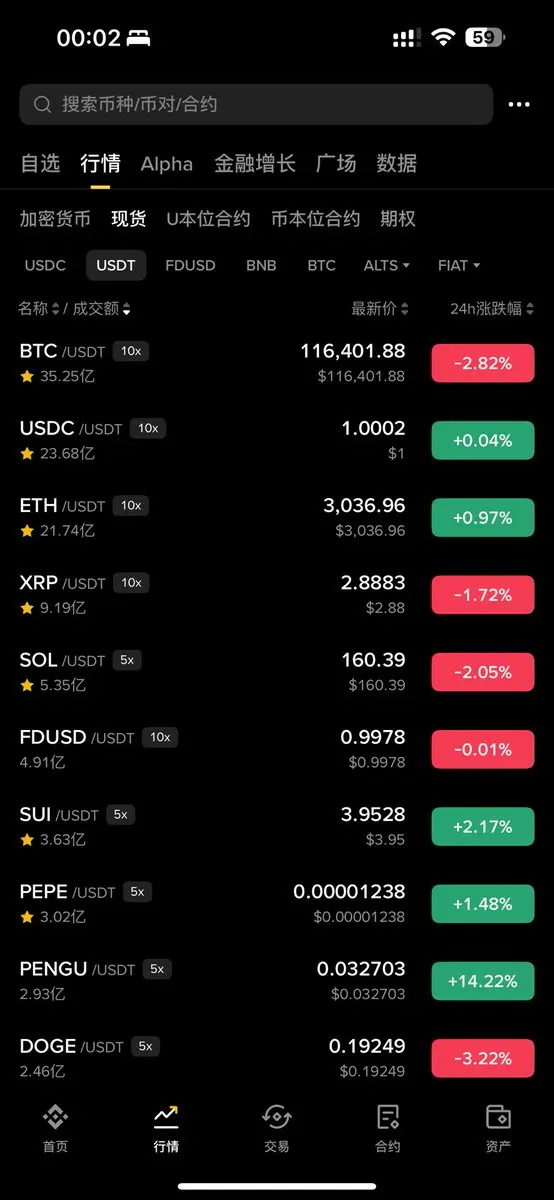
Task: Tap the PENGU +14.22% change button
Action: pyautogui.click(x=483, y=981)
